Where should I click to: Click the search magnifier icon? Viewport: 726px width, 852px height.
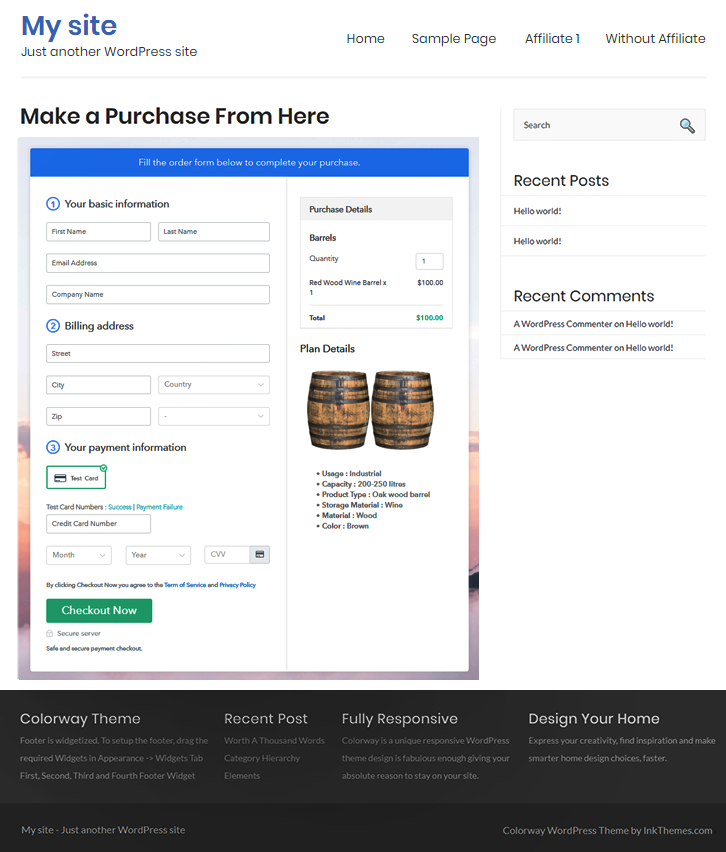pyautogui.click(x=687, y=125)
